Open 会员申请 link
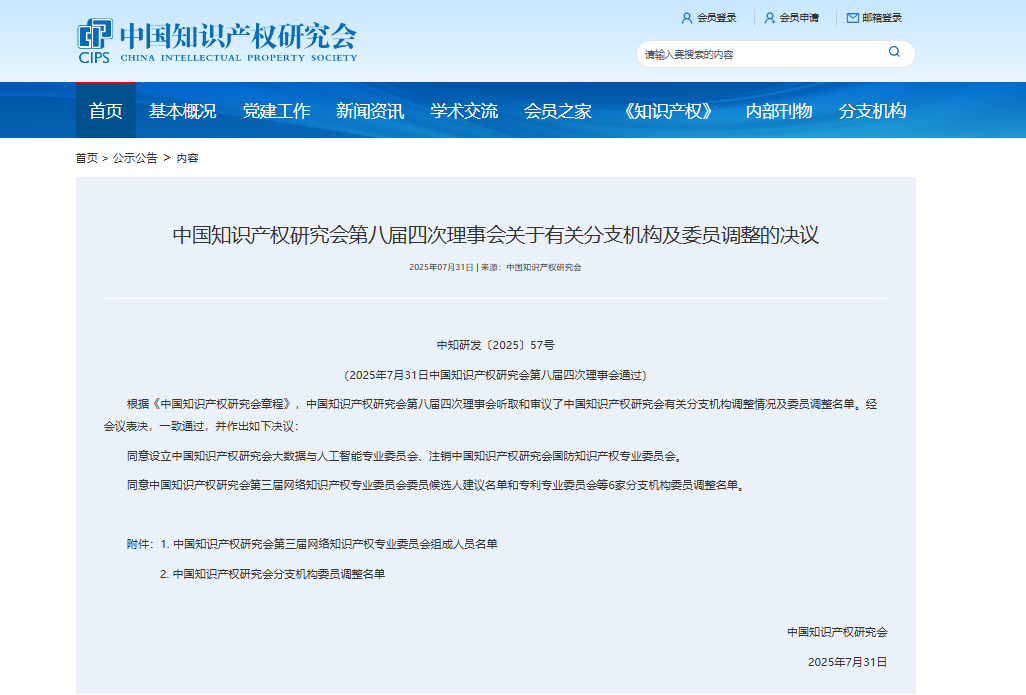The height and width of the screenshot is (695, 1026). tap(799, 18)
